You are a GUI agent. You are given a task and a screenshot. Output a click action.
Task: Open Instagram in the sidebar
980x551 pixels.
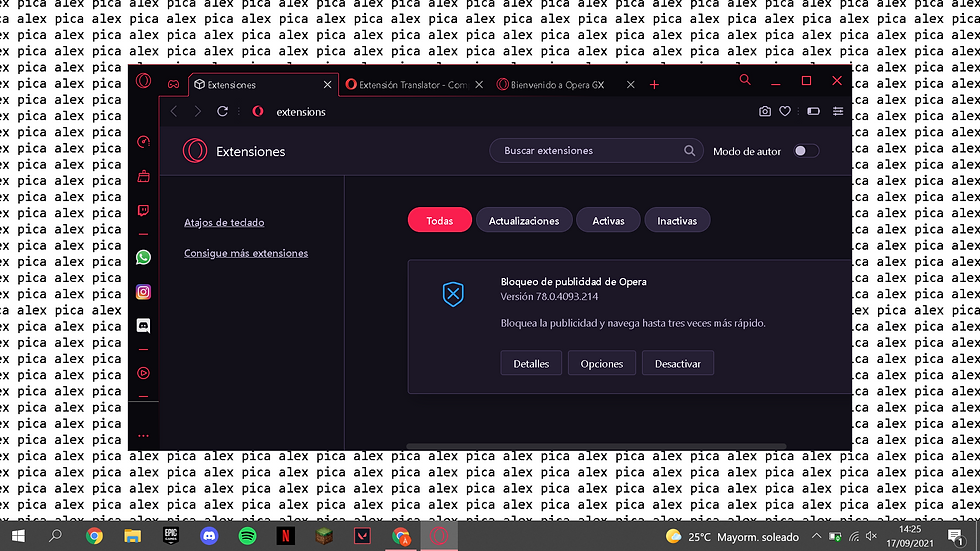144,292
